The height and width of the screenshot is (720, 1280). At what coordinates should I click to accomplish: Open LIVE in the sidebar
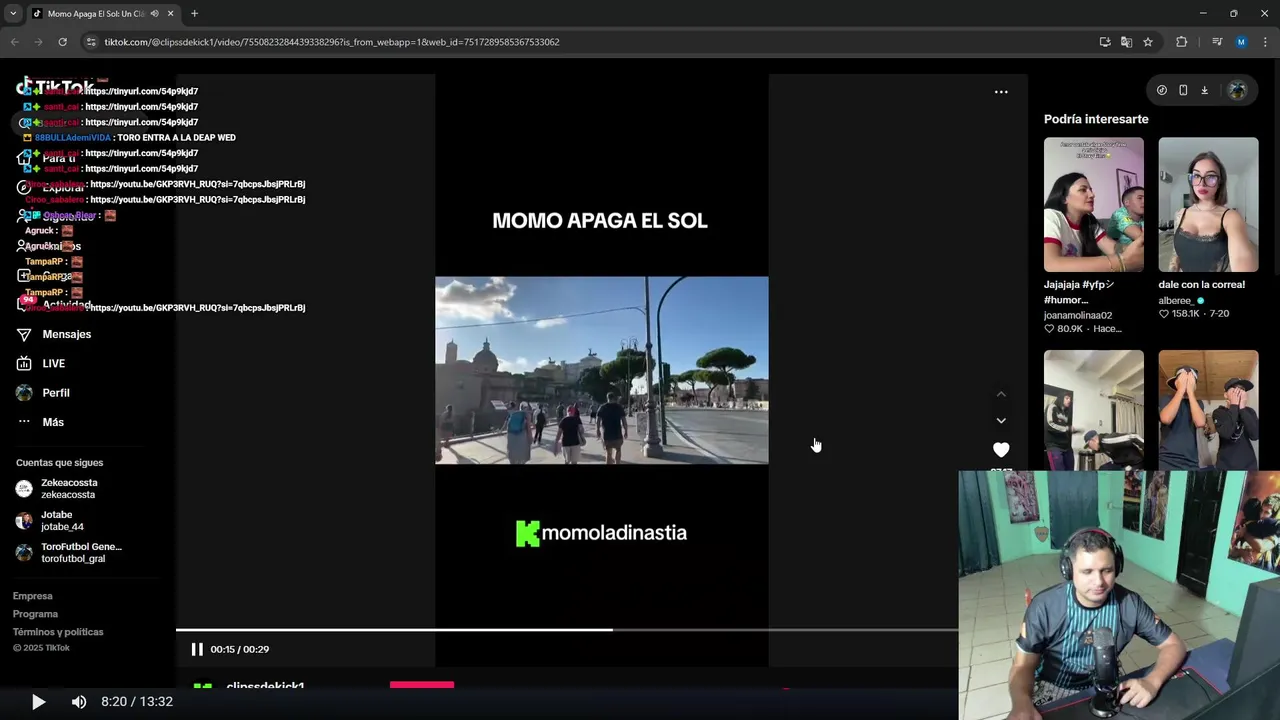pyautogui.click(x=53, y=364)
